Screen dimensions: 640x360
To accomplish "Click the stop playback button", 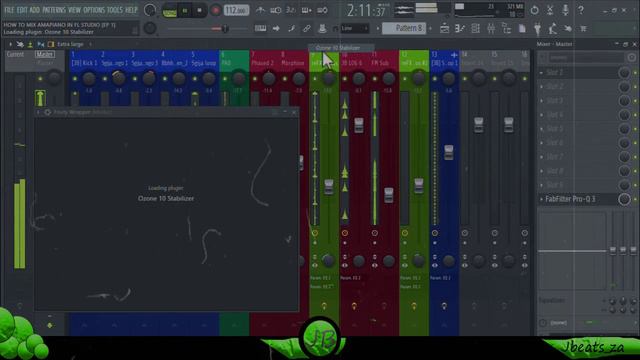I will [x=200, y=11].
